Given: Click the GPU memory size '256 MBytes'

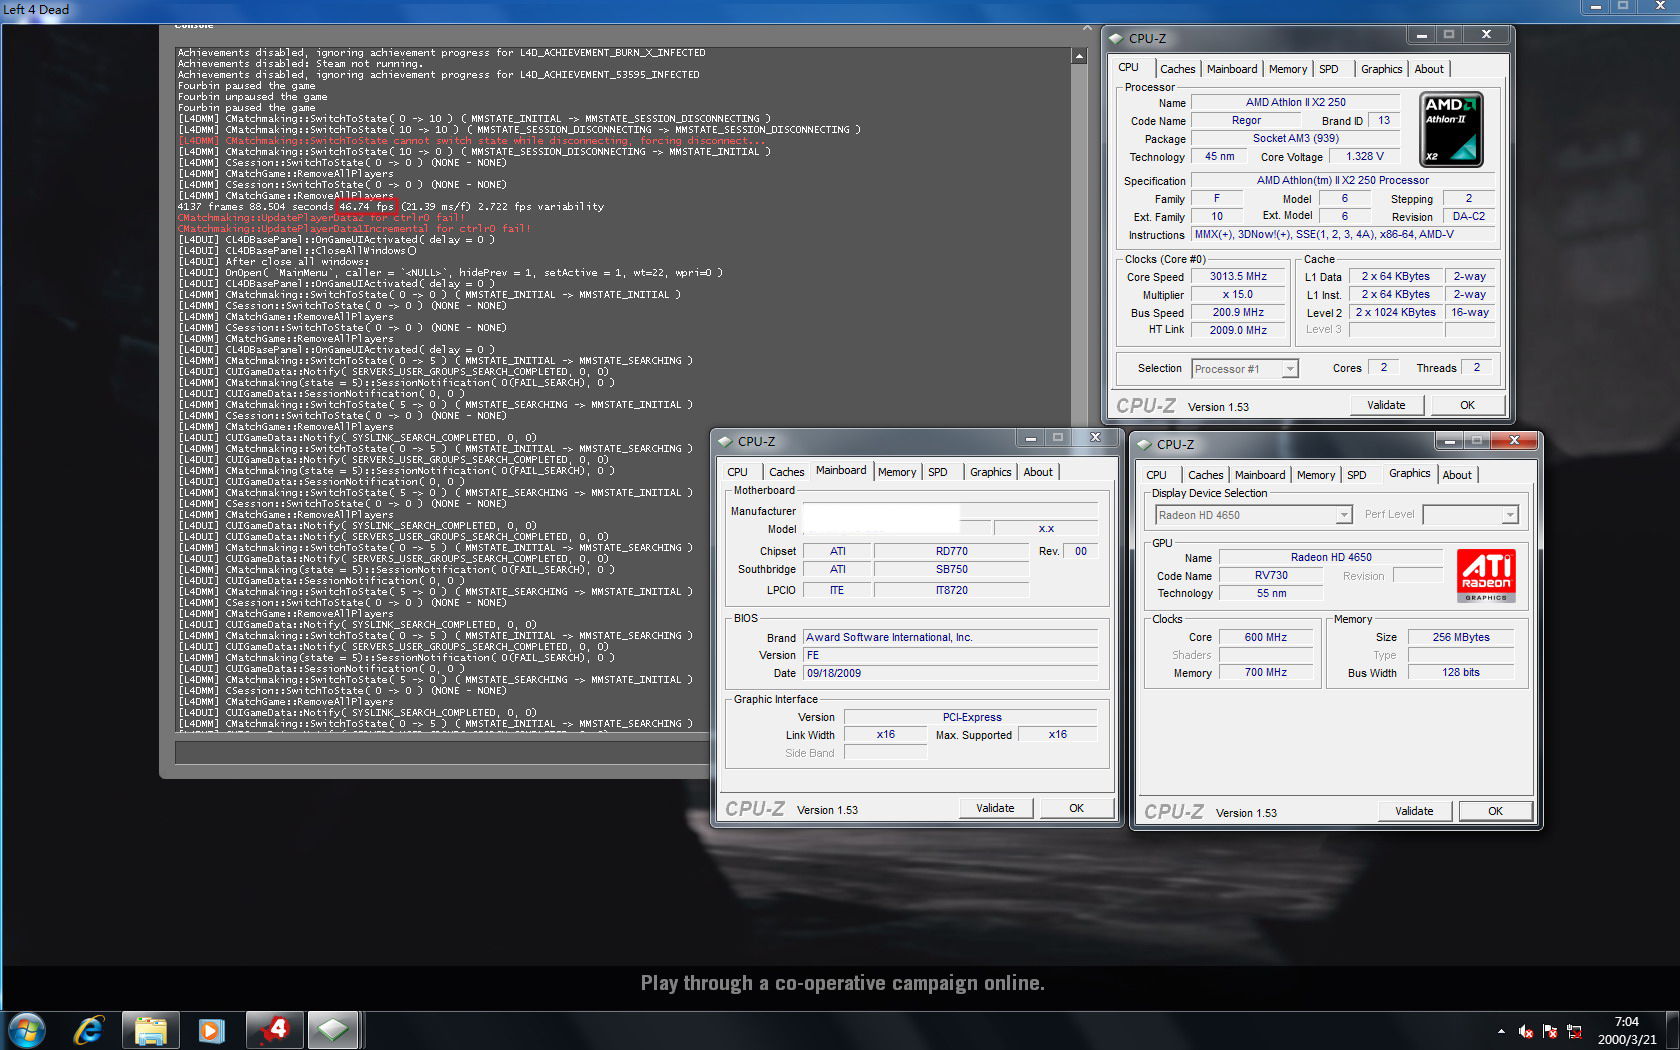Looking at the screenshot, I should (x=1460, y=637).
